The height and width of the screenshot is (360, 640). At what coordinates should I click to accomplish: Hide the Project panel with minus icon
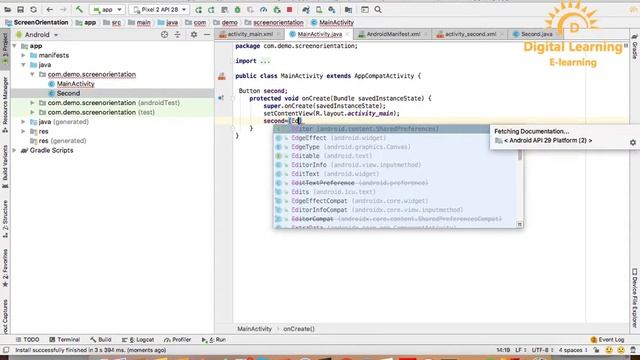(x=207, y=35)
